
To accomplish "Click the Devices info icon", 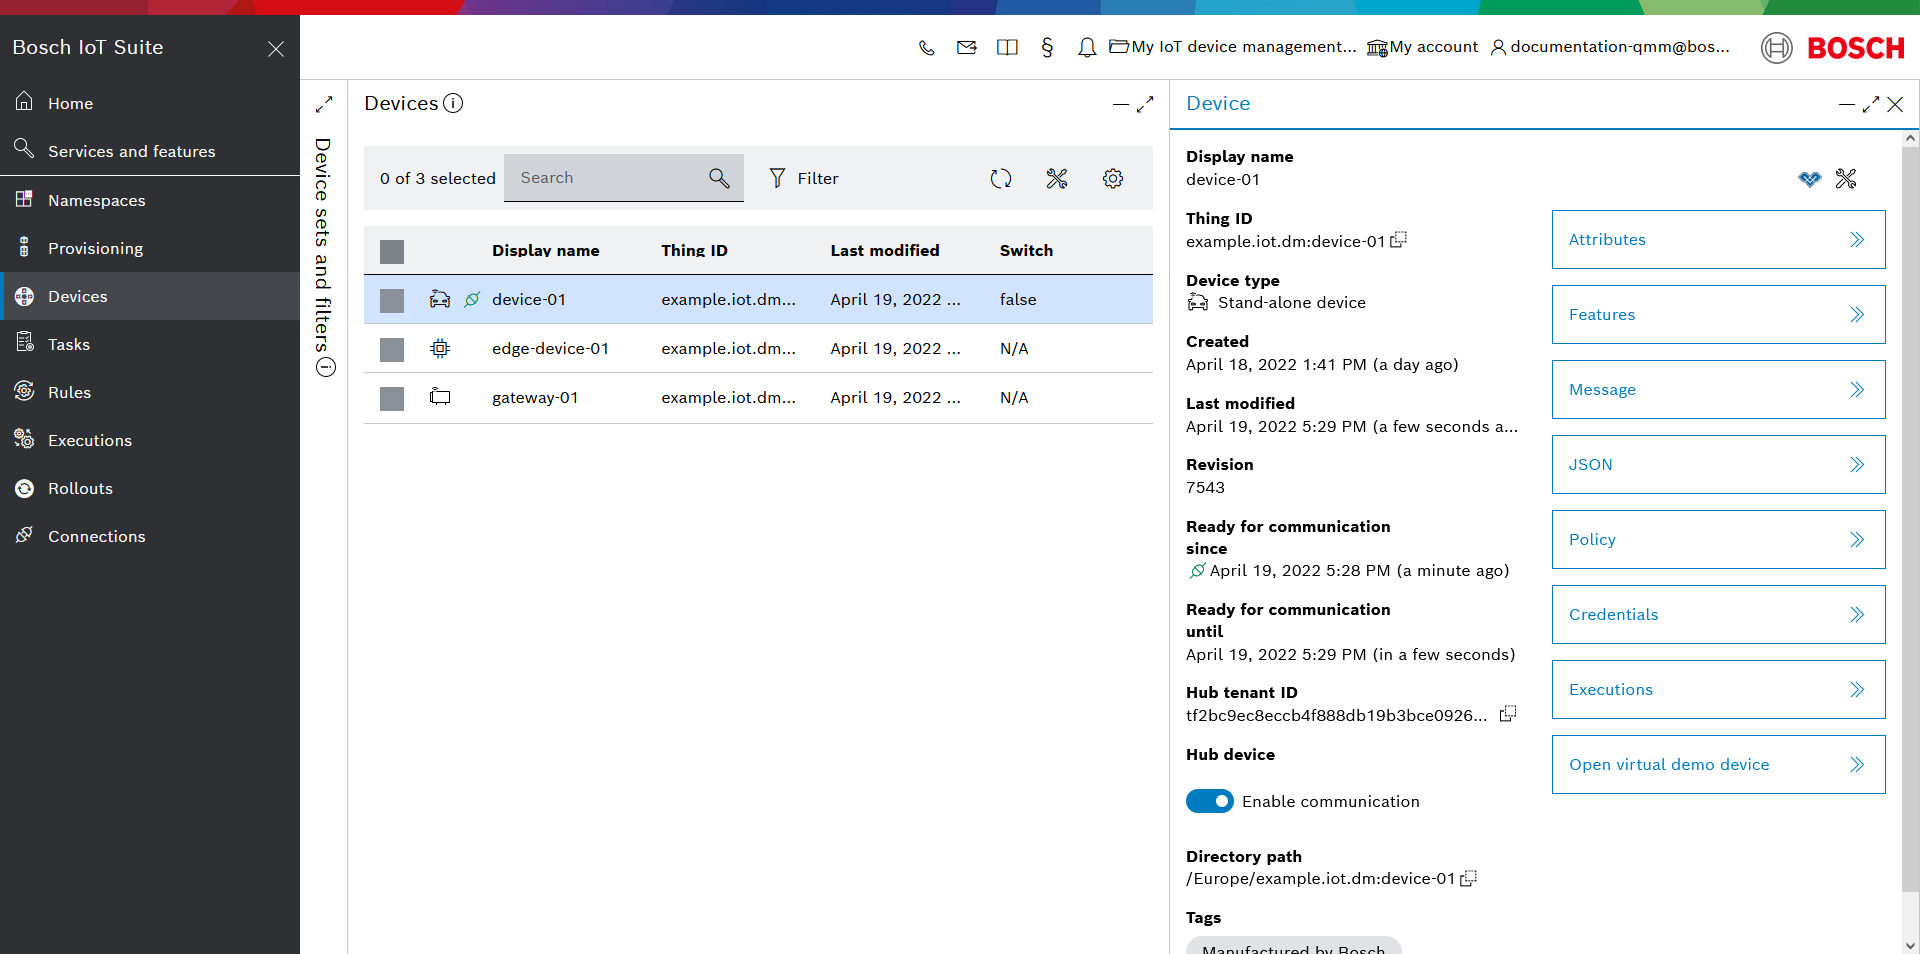I will point(453,103).
